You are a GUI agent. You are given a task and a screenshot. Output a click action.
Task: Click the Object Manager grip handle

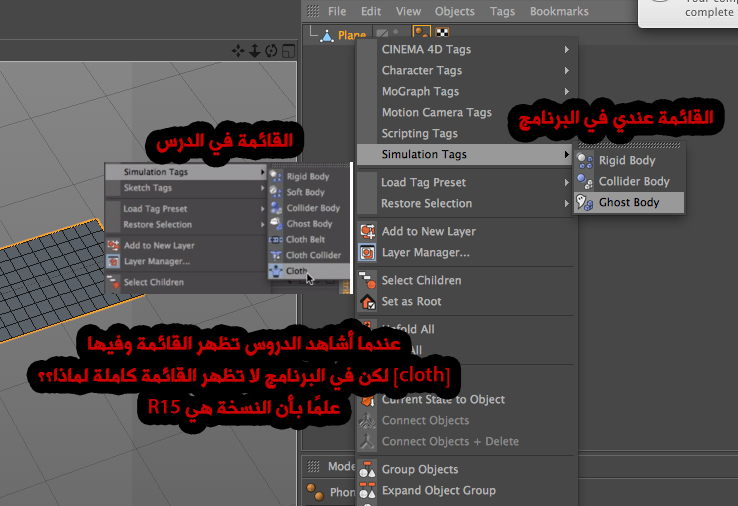[313, 11]
